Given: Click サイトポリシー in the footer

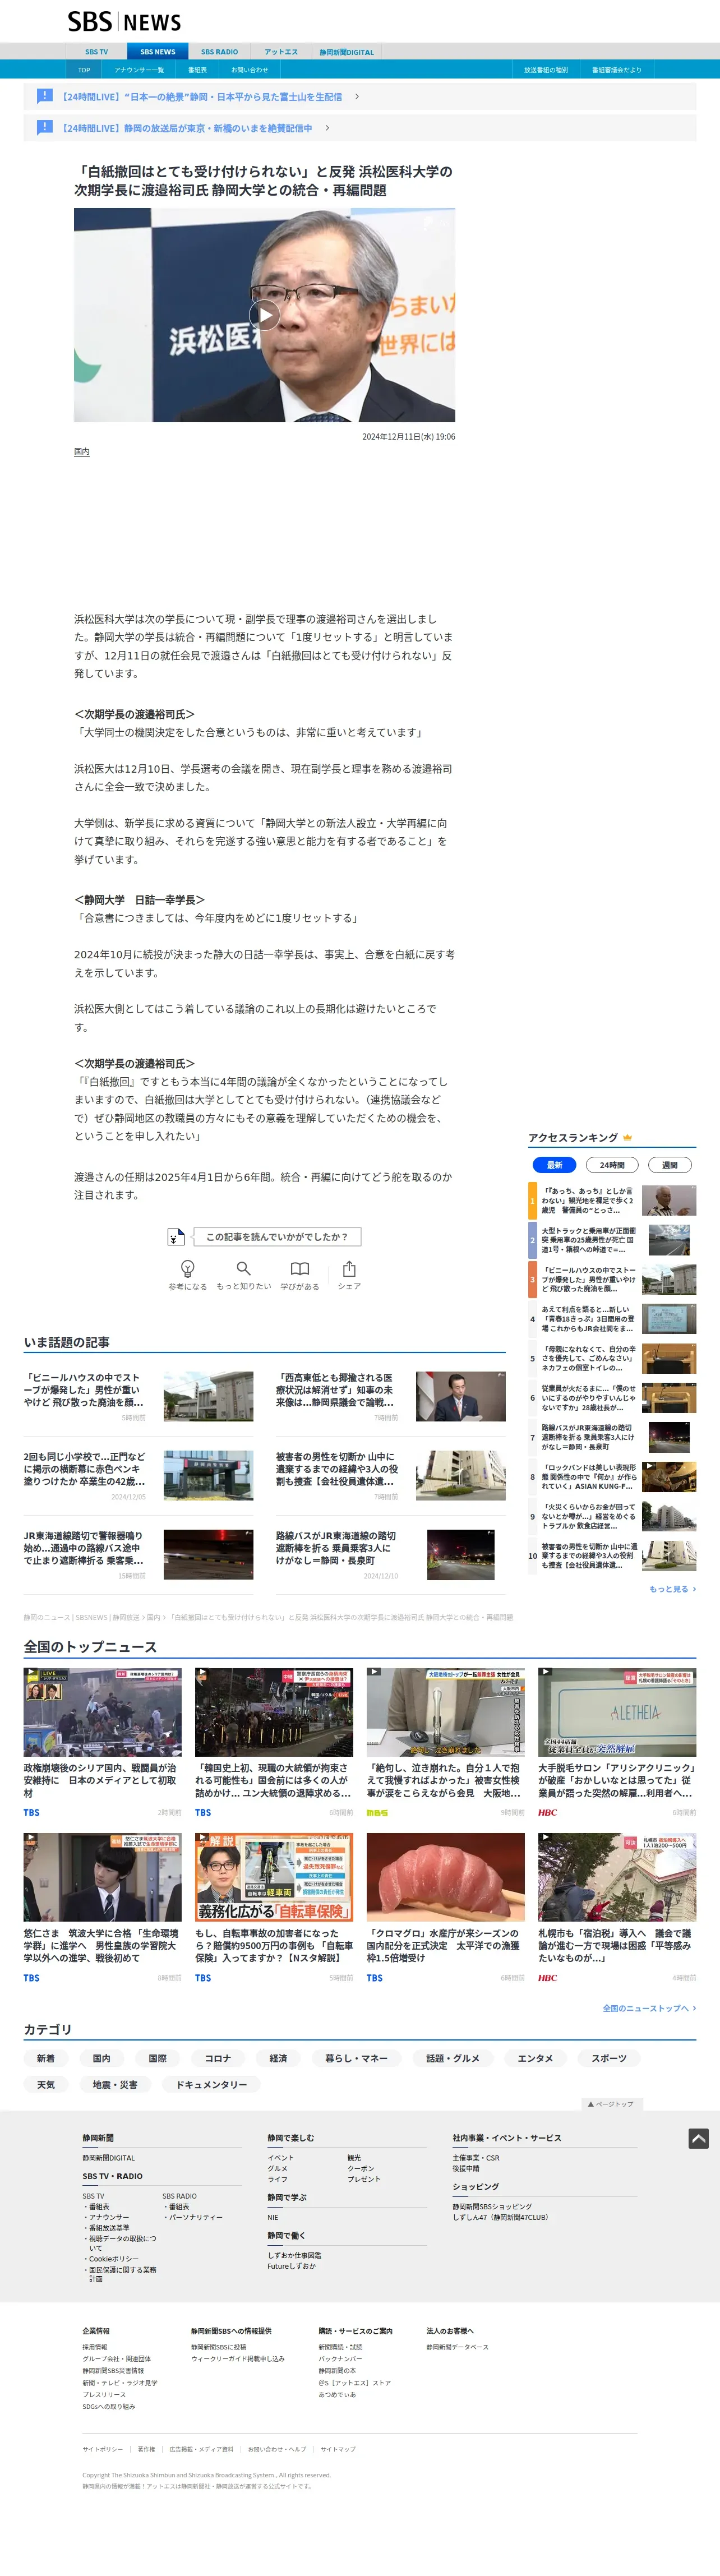Looking at the screenshot, I should (103, 2449).
